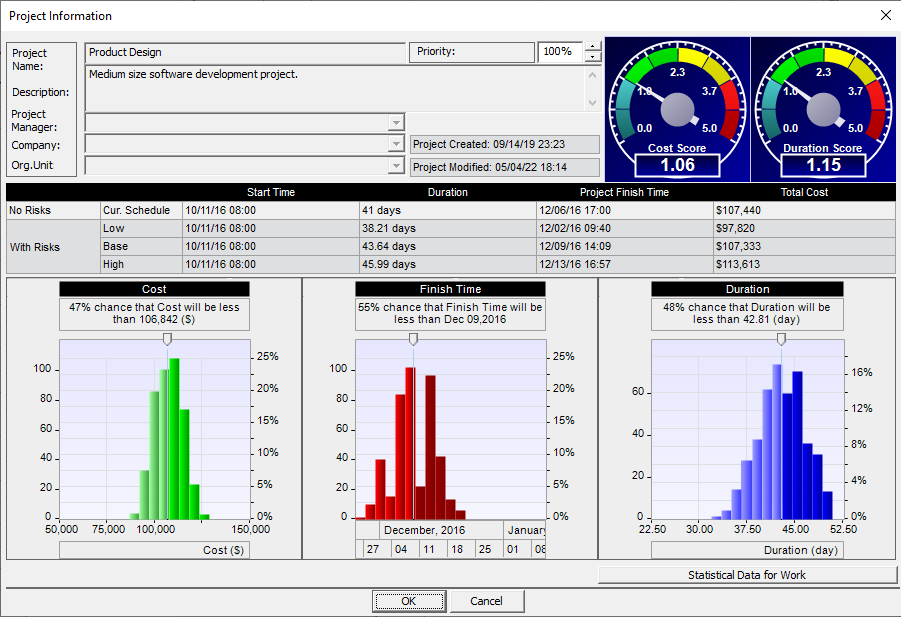Click the Cancel button
The width and height of the screenshot is (901, 617).
(486, 601)
